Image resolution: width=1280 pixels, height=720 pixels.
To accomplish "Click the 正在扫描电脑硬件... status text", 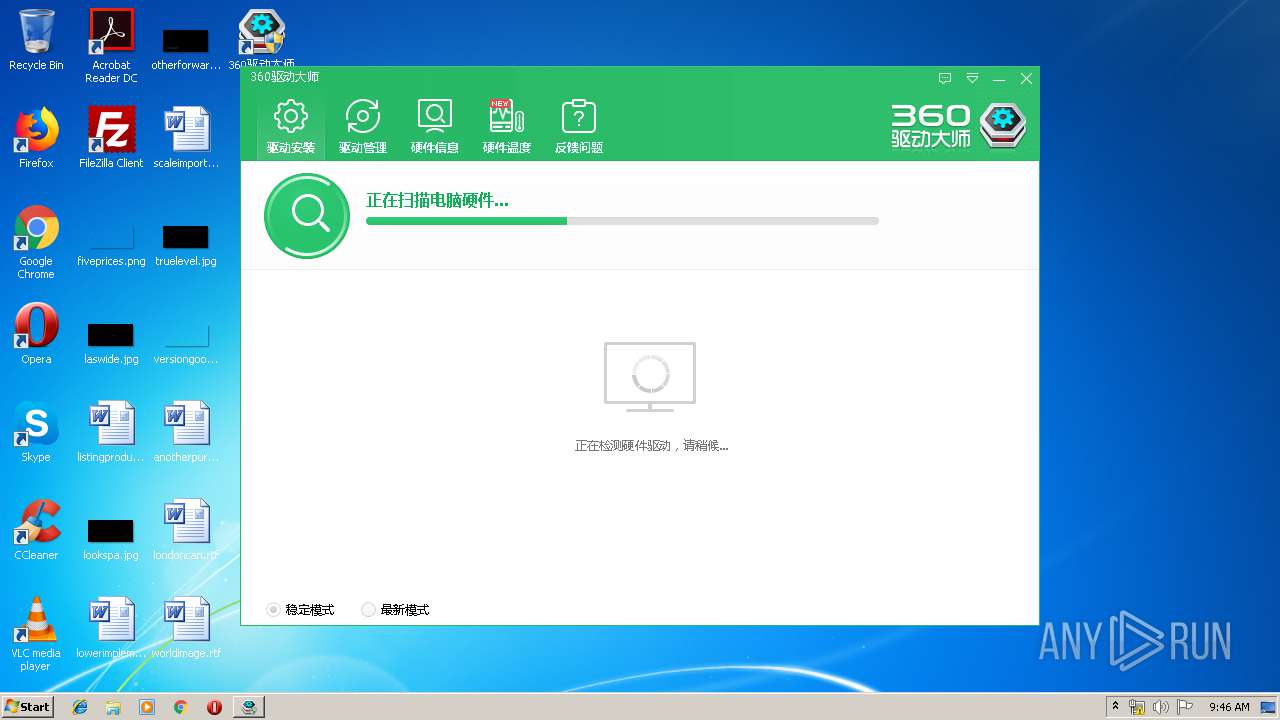I will (437, 200).
